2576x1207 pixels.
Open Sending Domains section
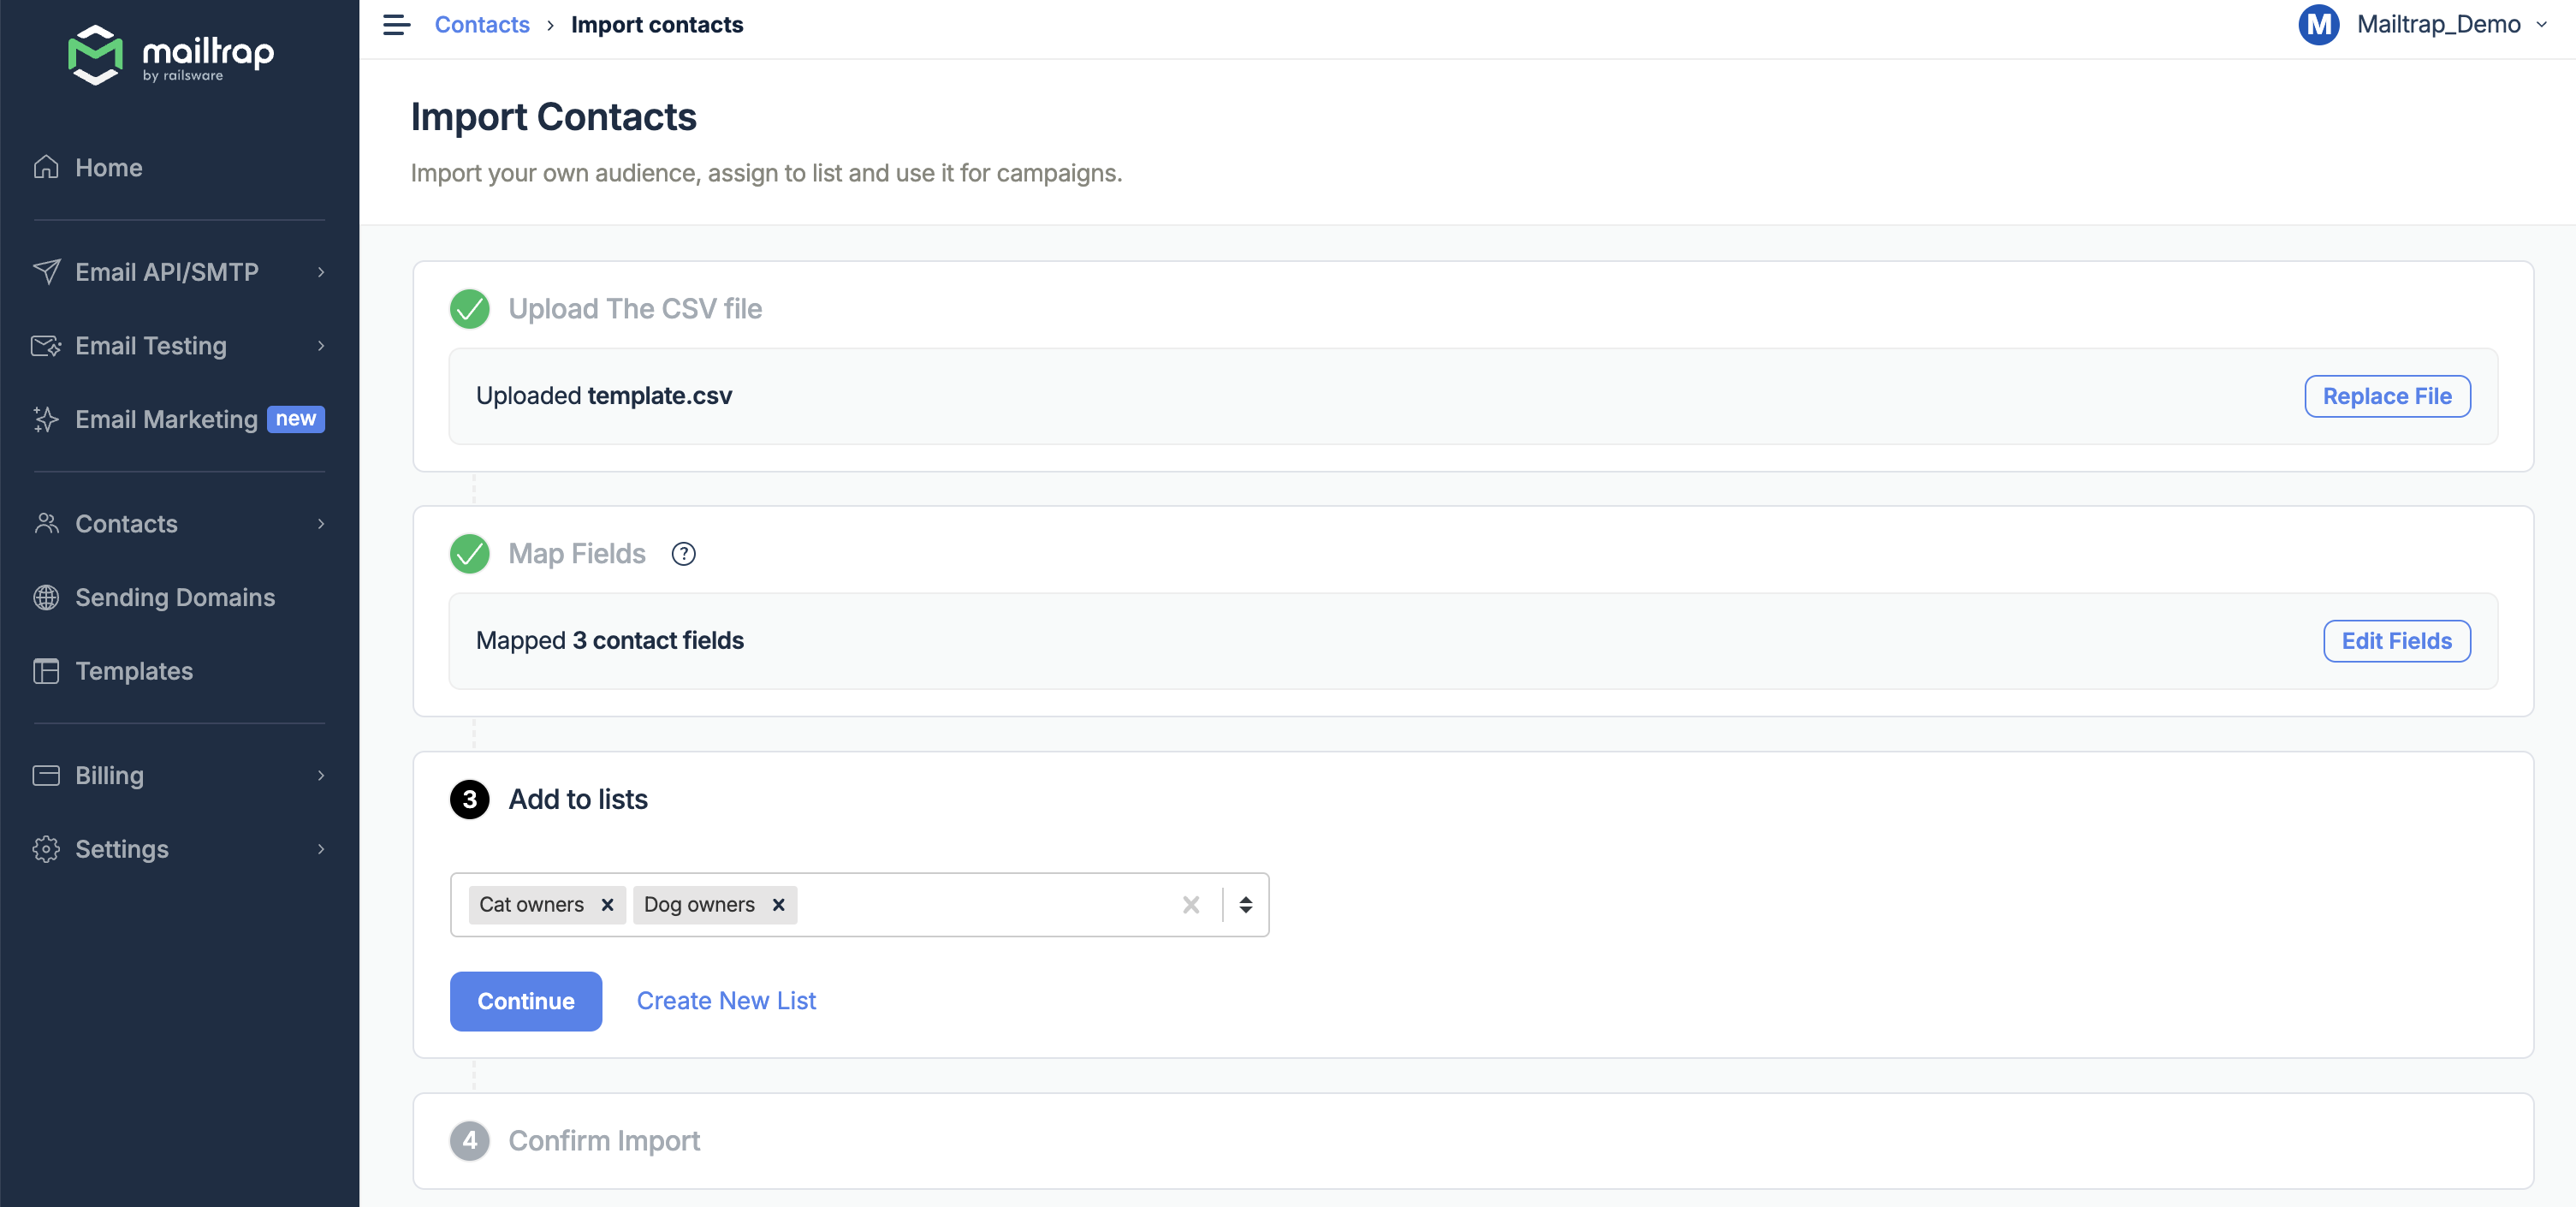click(174, 596)
